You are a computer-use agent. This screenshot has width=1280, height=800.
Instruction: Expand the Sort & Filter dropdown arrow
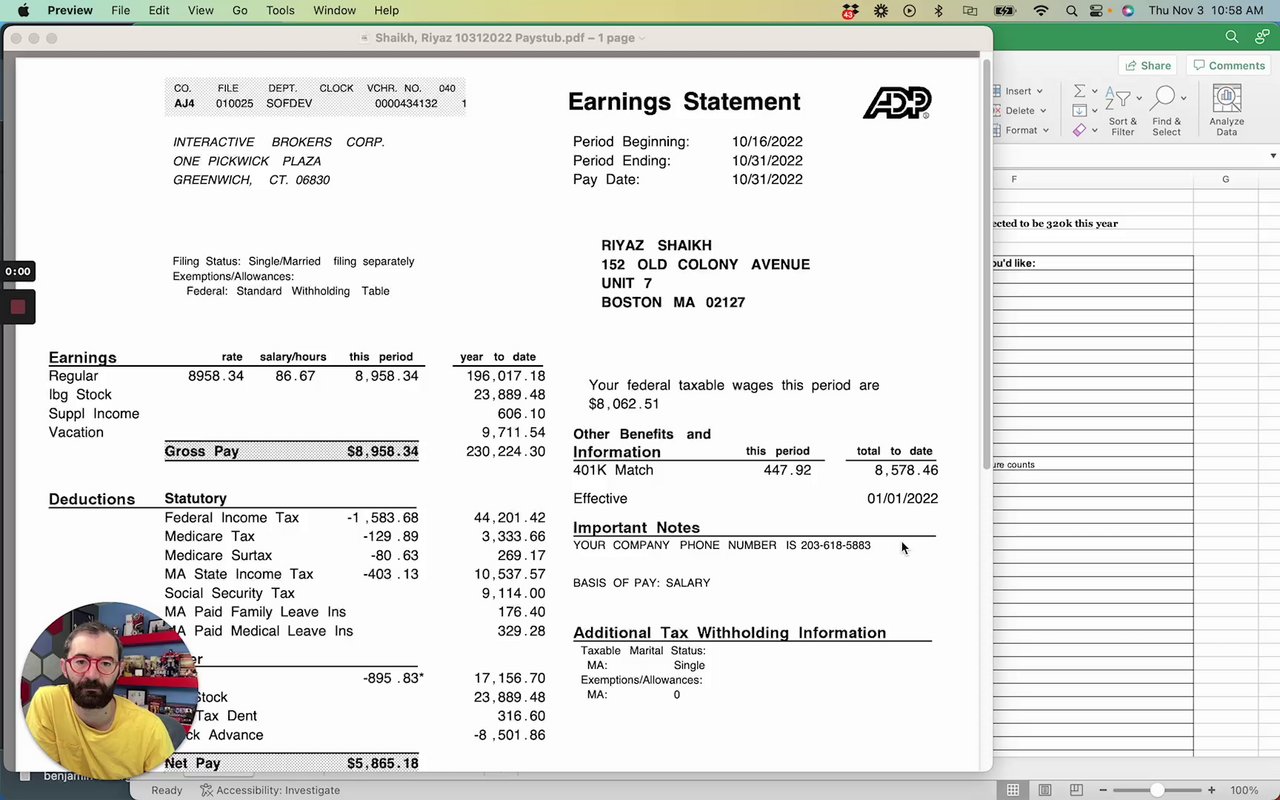point(1138,98)
